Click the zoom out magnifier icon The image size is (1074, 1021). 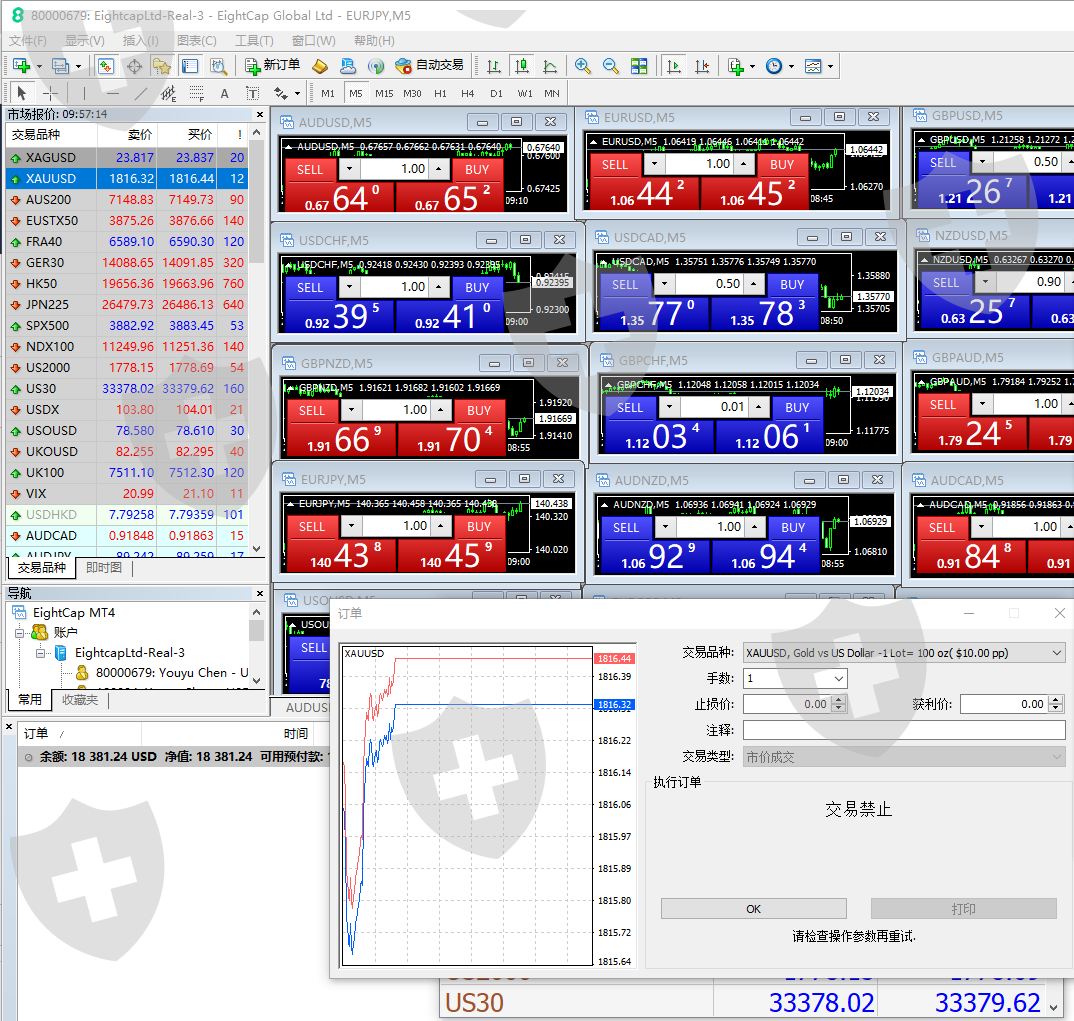(610, 66)
